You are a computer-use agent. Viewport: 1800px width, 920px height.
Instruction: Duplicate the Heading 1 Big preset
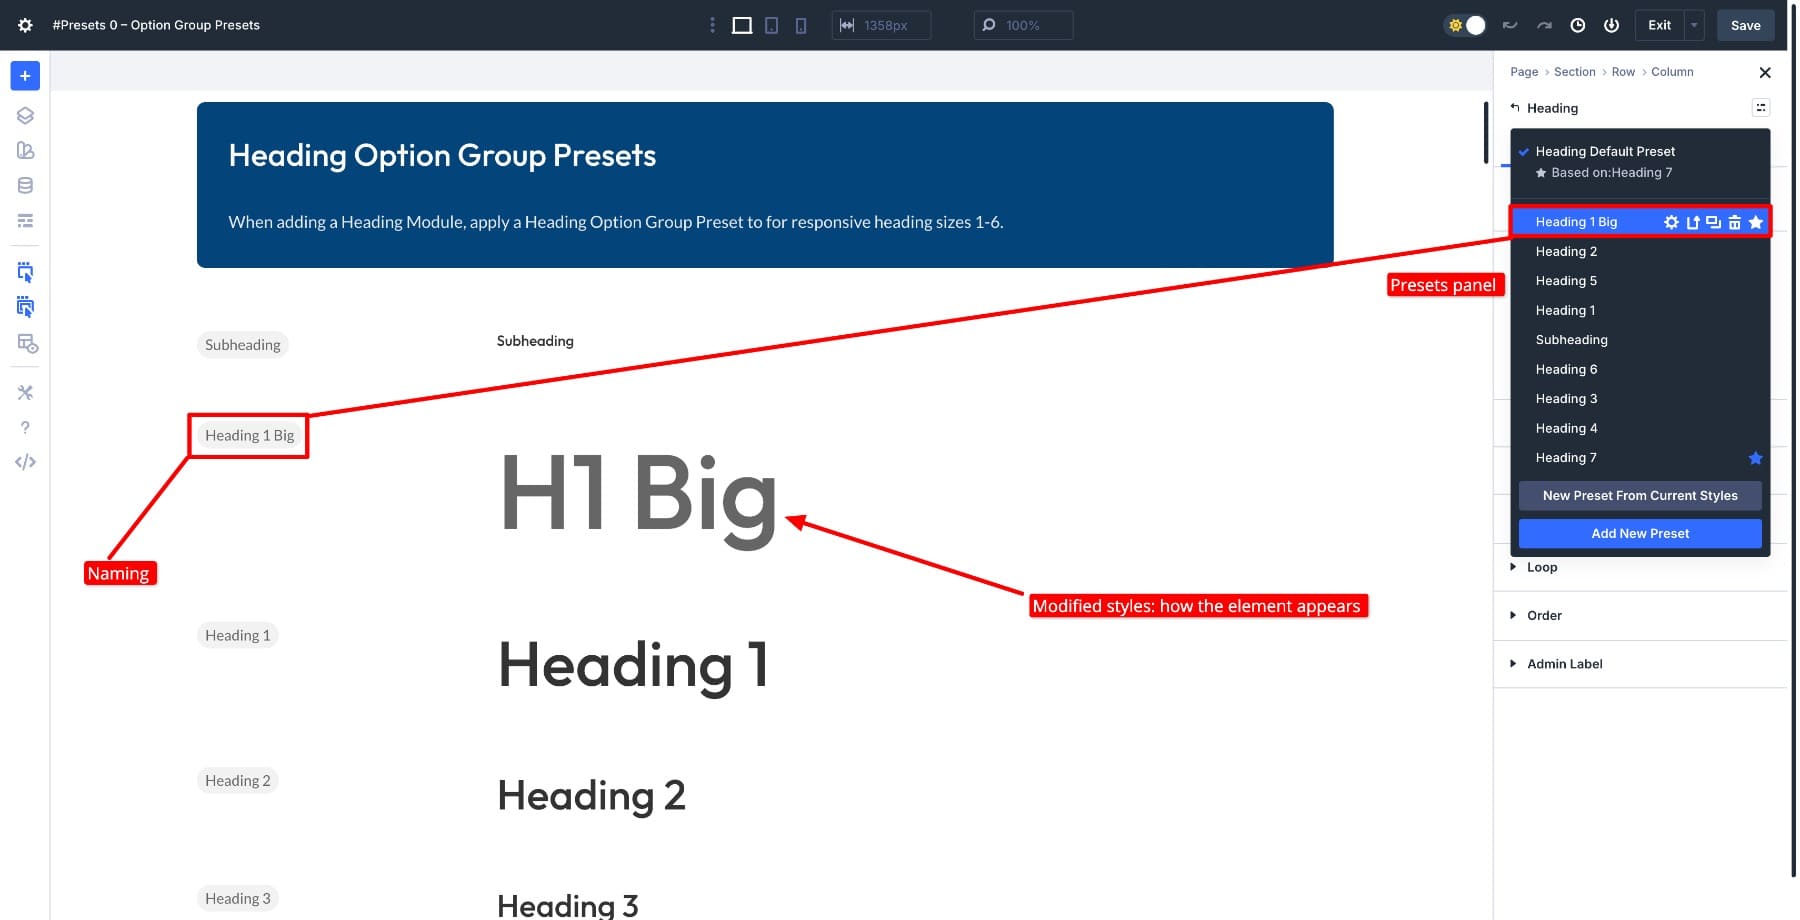coord(1713,222)
